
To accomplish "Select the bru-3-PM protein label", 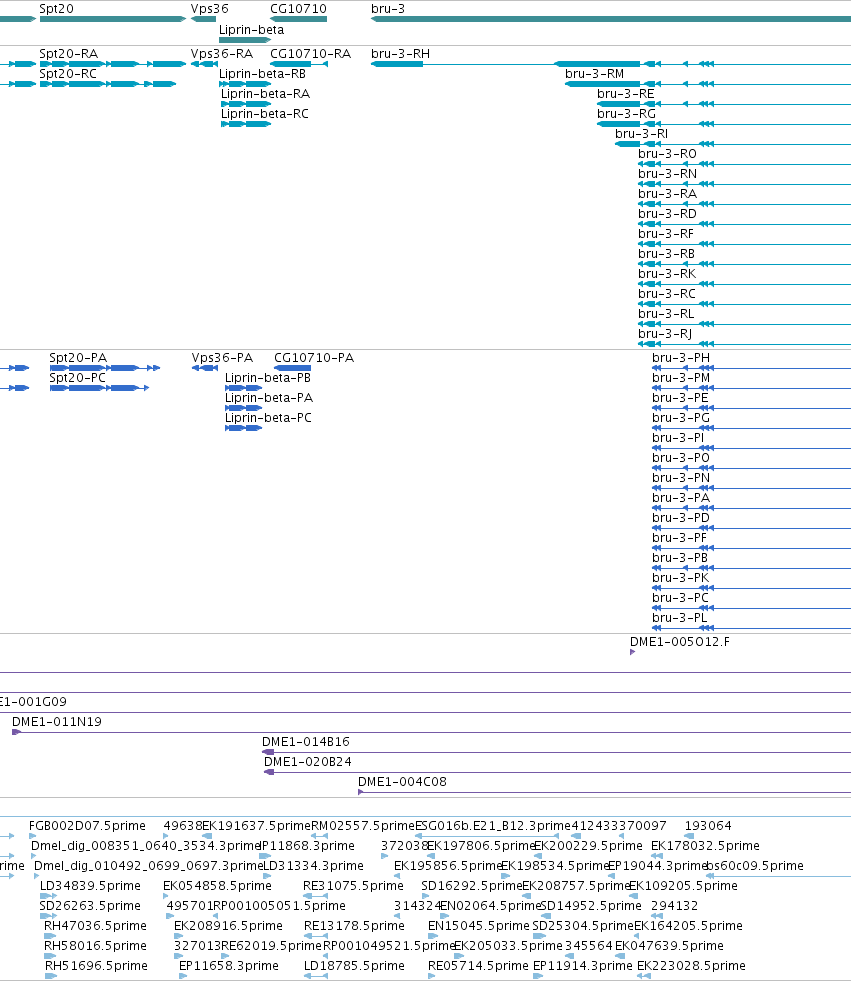I will pyautogui.click(x=681, y=378).
